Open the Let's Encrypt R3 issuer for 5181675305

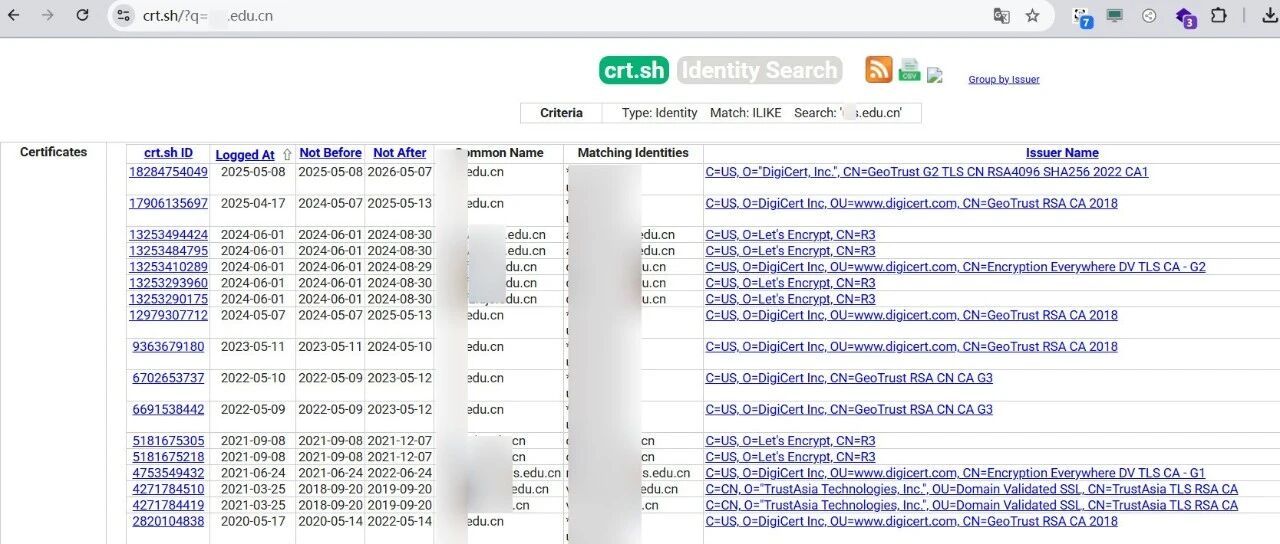(x=790, y=441)
